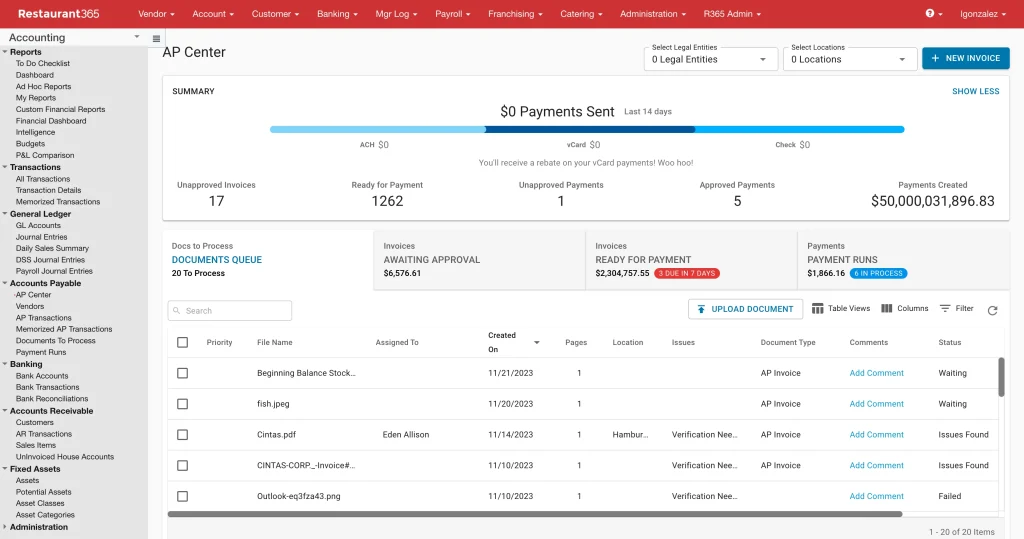Open the Select Locations dropdown
Image resolution: width=1024 pixels, height=539 pixels.
click(850, 59)
